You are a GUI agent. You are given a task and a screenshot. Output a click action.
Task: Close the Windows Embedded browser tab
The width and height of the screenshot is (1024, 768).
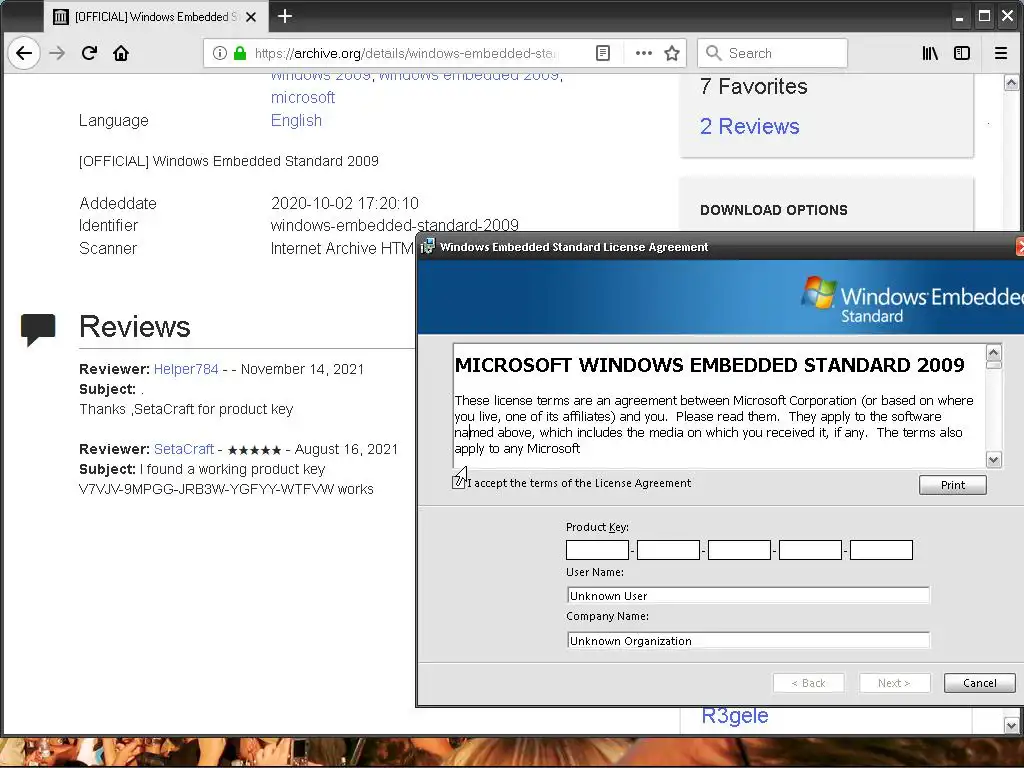pos(251,17)
